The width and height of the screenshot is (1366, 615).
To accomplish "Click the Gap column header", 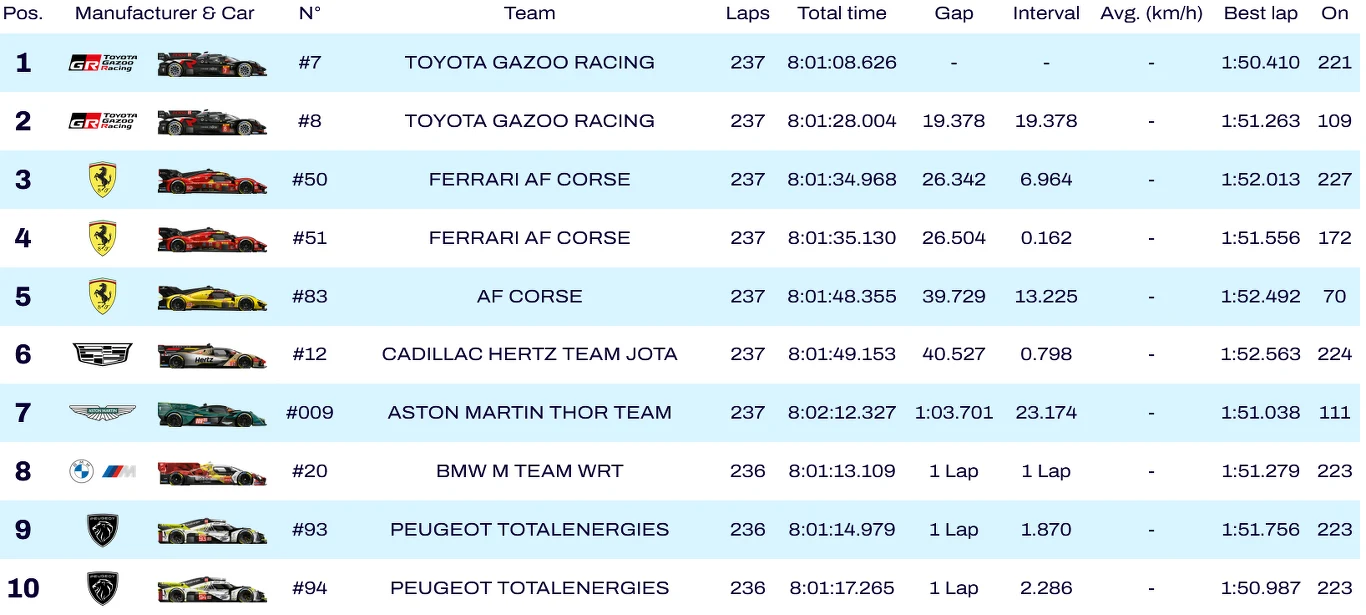I will tap(954, 14).
